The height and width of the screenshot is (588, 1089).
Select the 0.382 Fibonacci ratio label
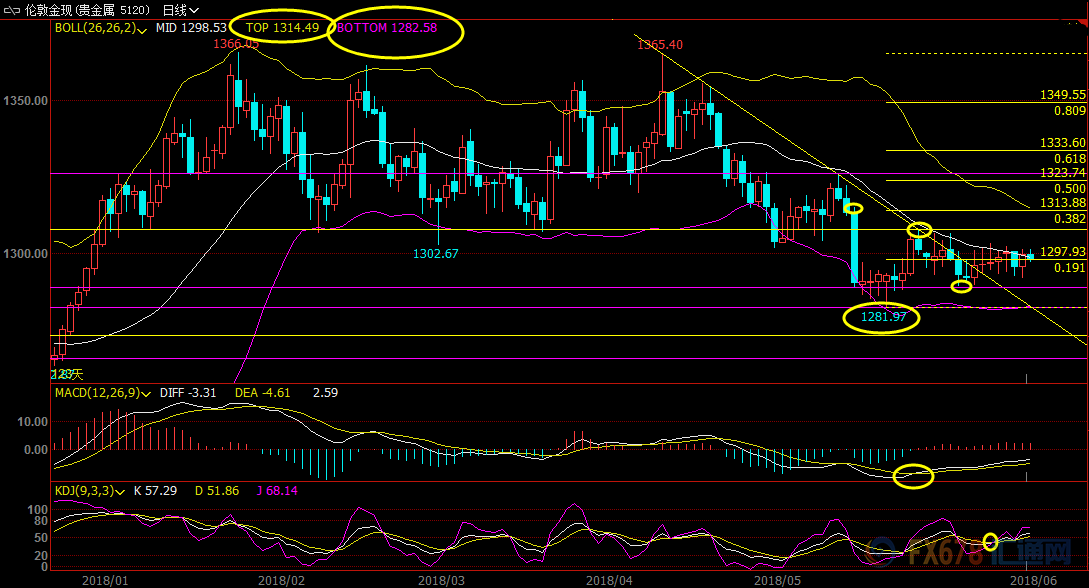coord(1070,218)
